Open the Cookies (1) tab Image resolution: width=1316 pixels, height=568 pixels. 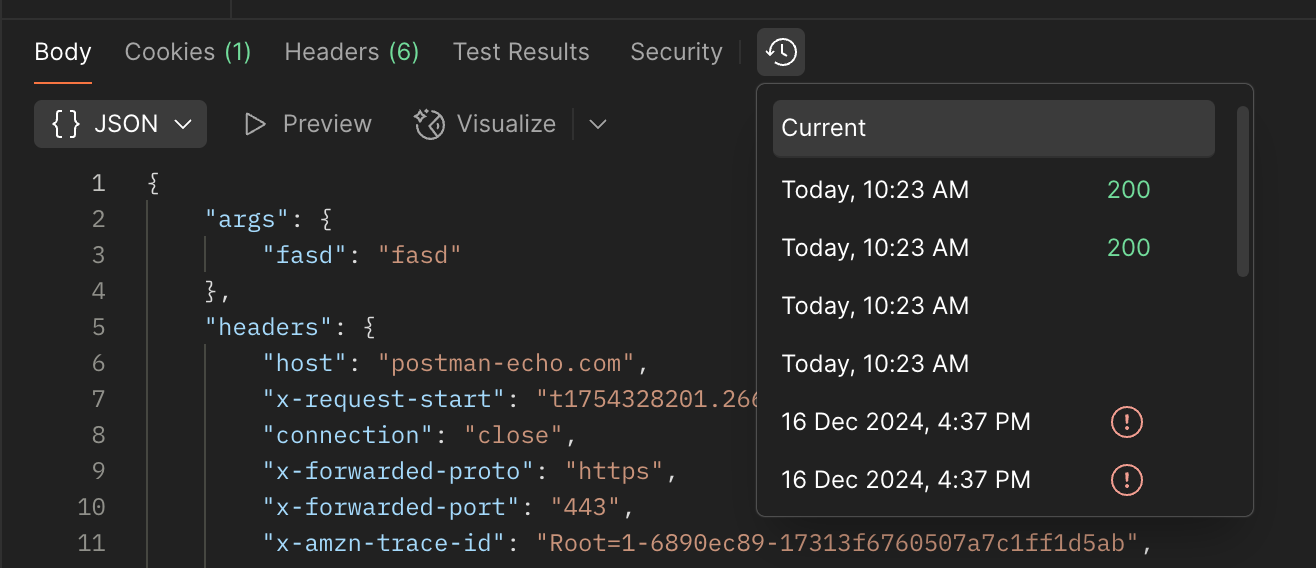click(x=188, y=52)
